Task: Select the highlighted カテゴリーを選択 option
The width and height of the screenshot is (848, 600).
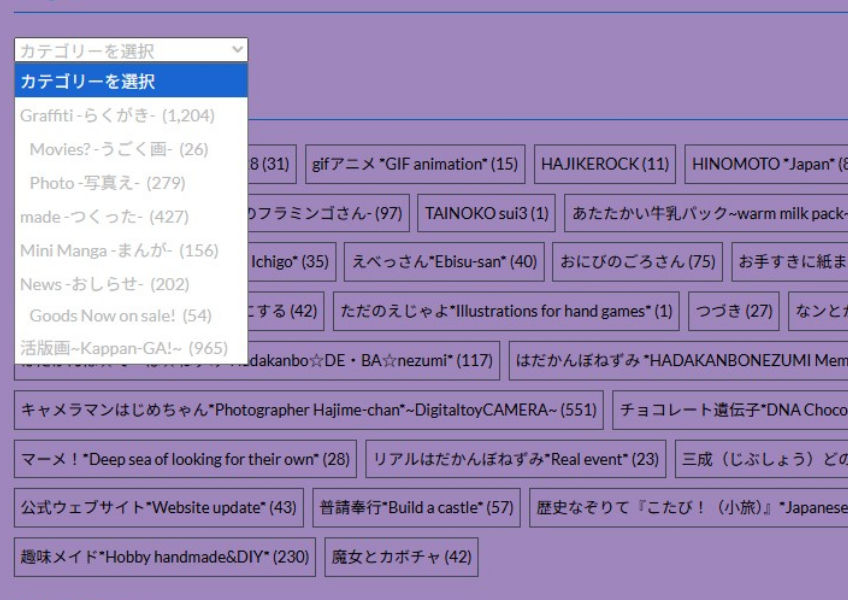Action: click(x=131, y=81)
